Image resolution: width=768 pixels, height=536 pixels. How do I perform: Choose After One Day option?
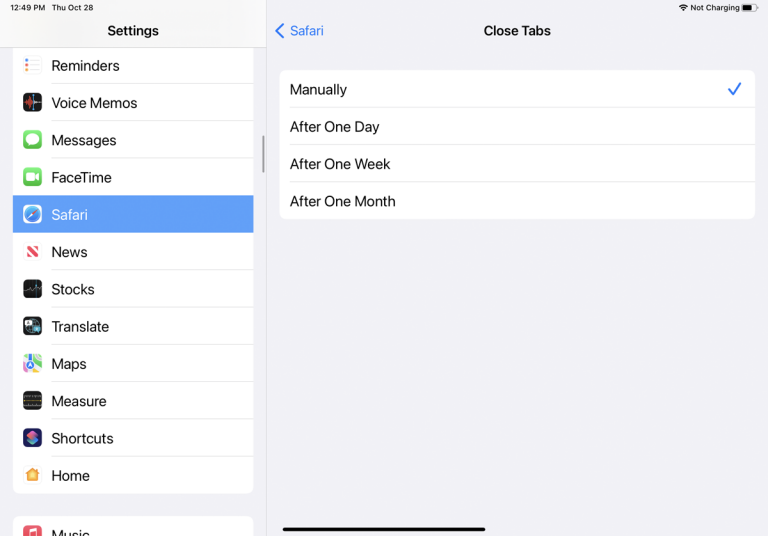[516, 127]
